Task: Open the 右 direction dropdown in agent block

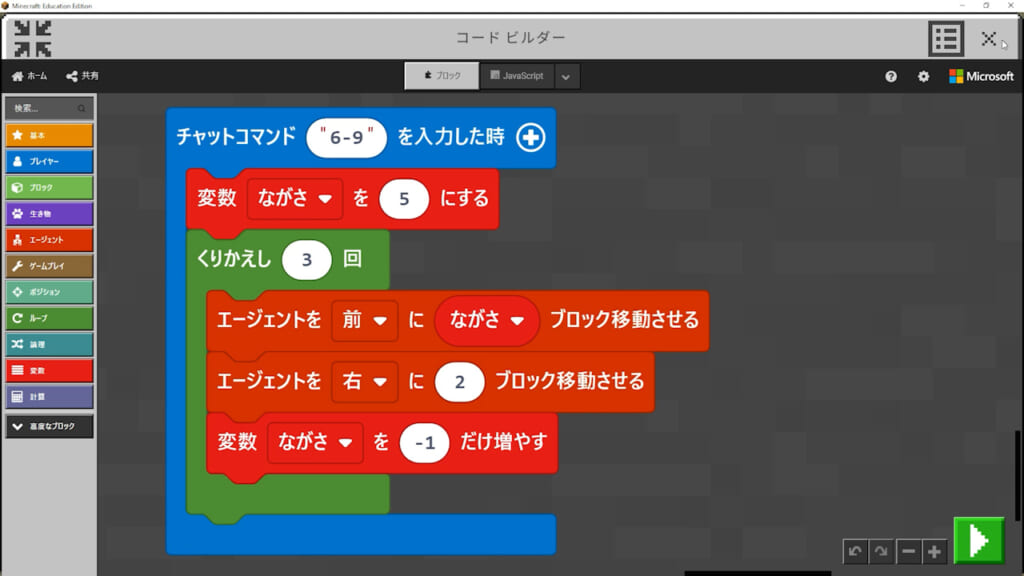Action: click(x=364, y=381)
